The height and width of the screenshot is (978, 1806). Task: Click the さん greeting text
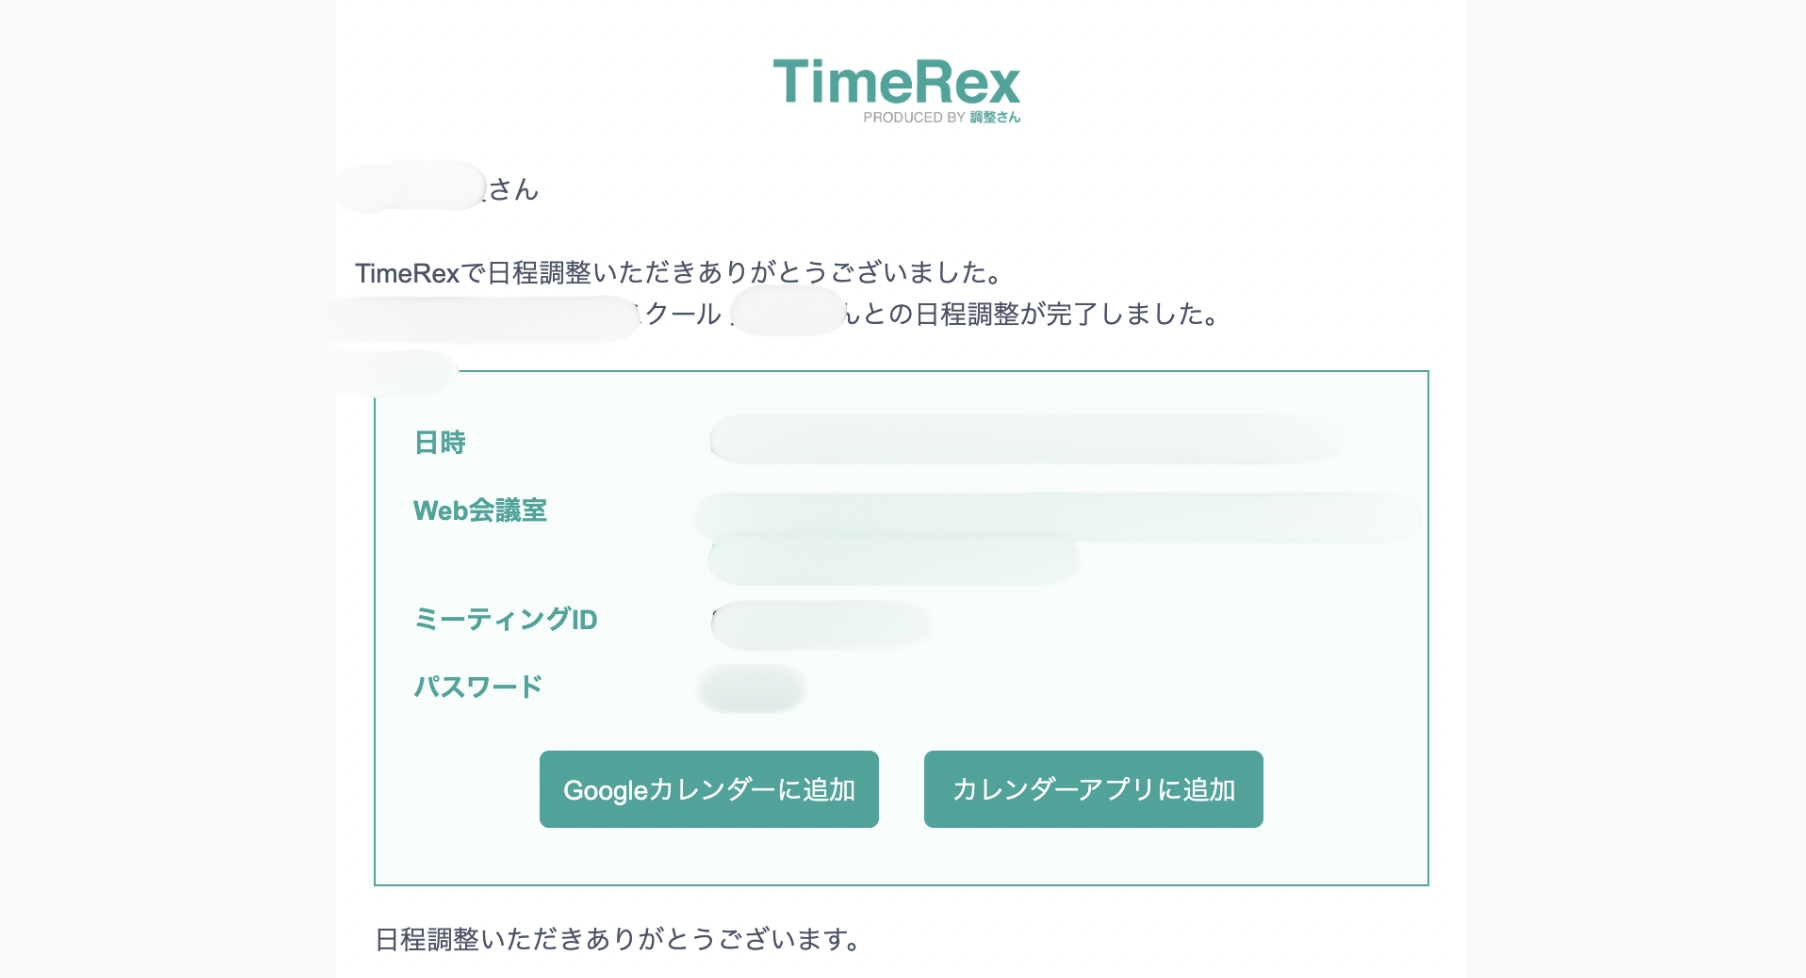click(x=514, y=190)
